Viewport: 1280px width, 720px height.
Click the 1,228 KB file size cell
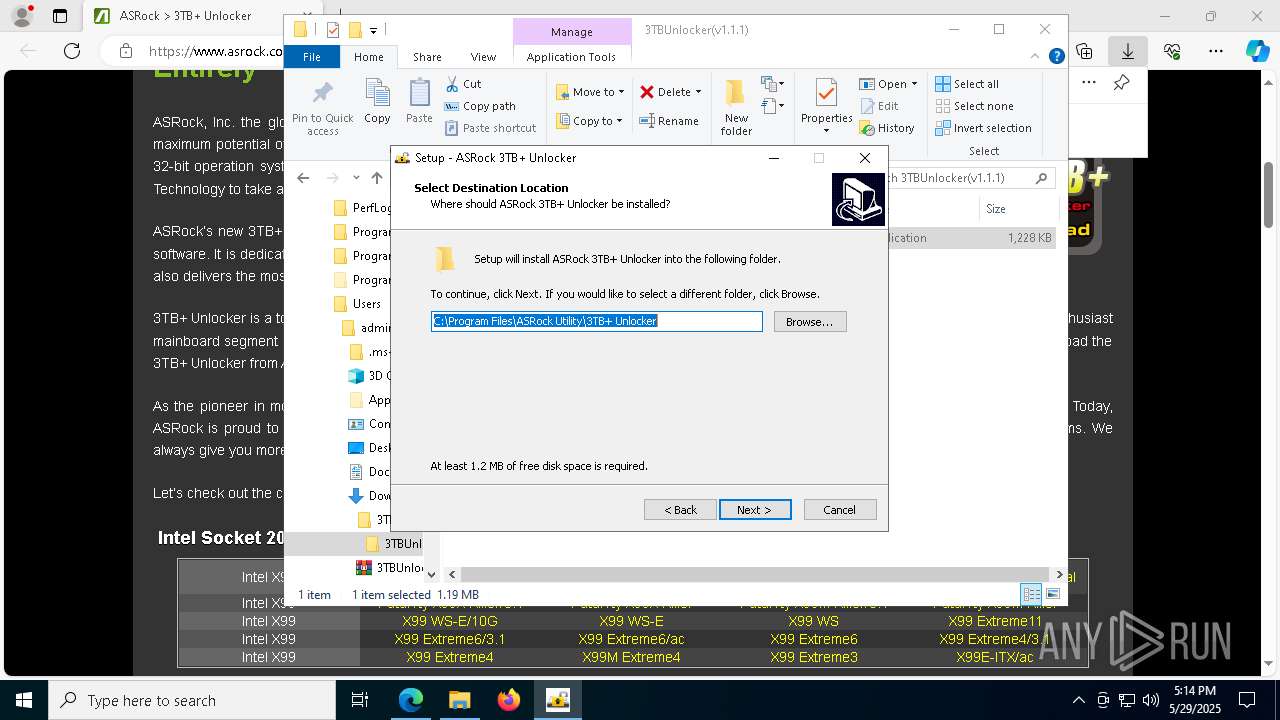1029,238
